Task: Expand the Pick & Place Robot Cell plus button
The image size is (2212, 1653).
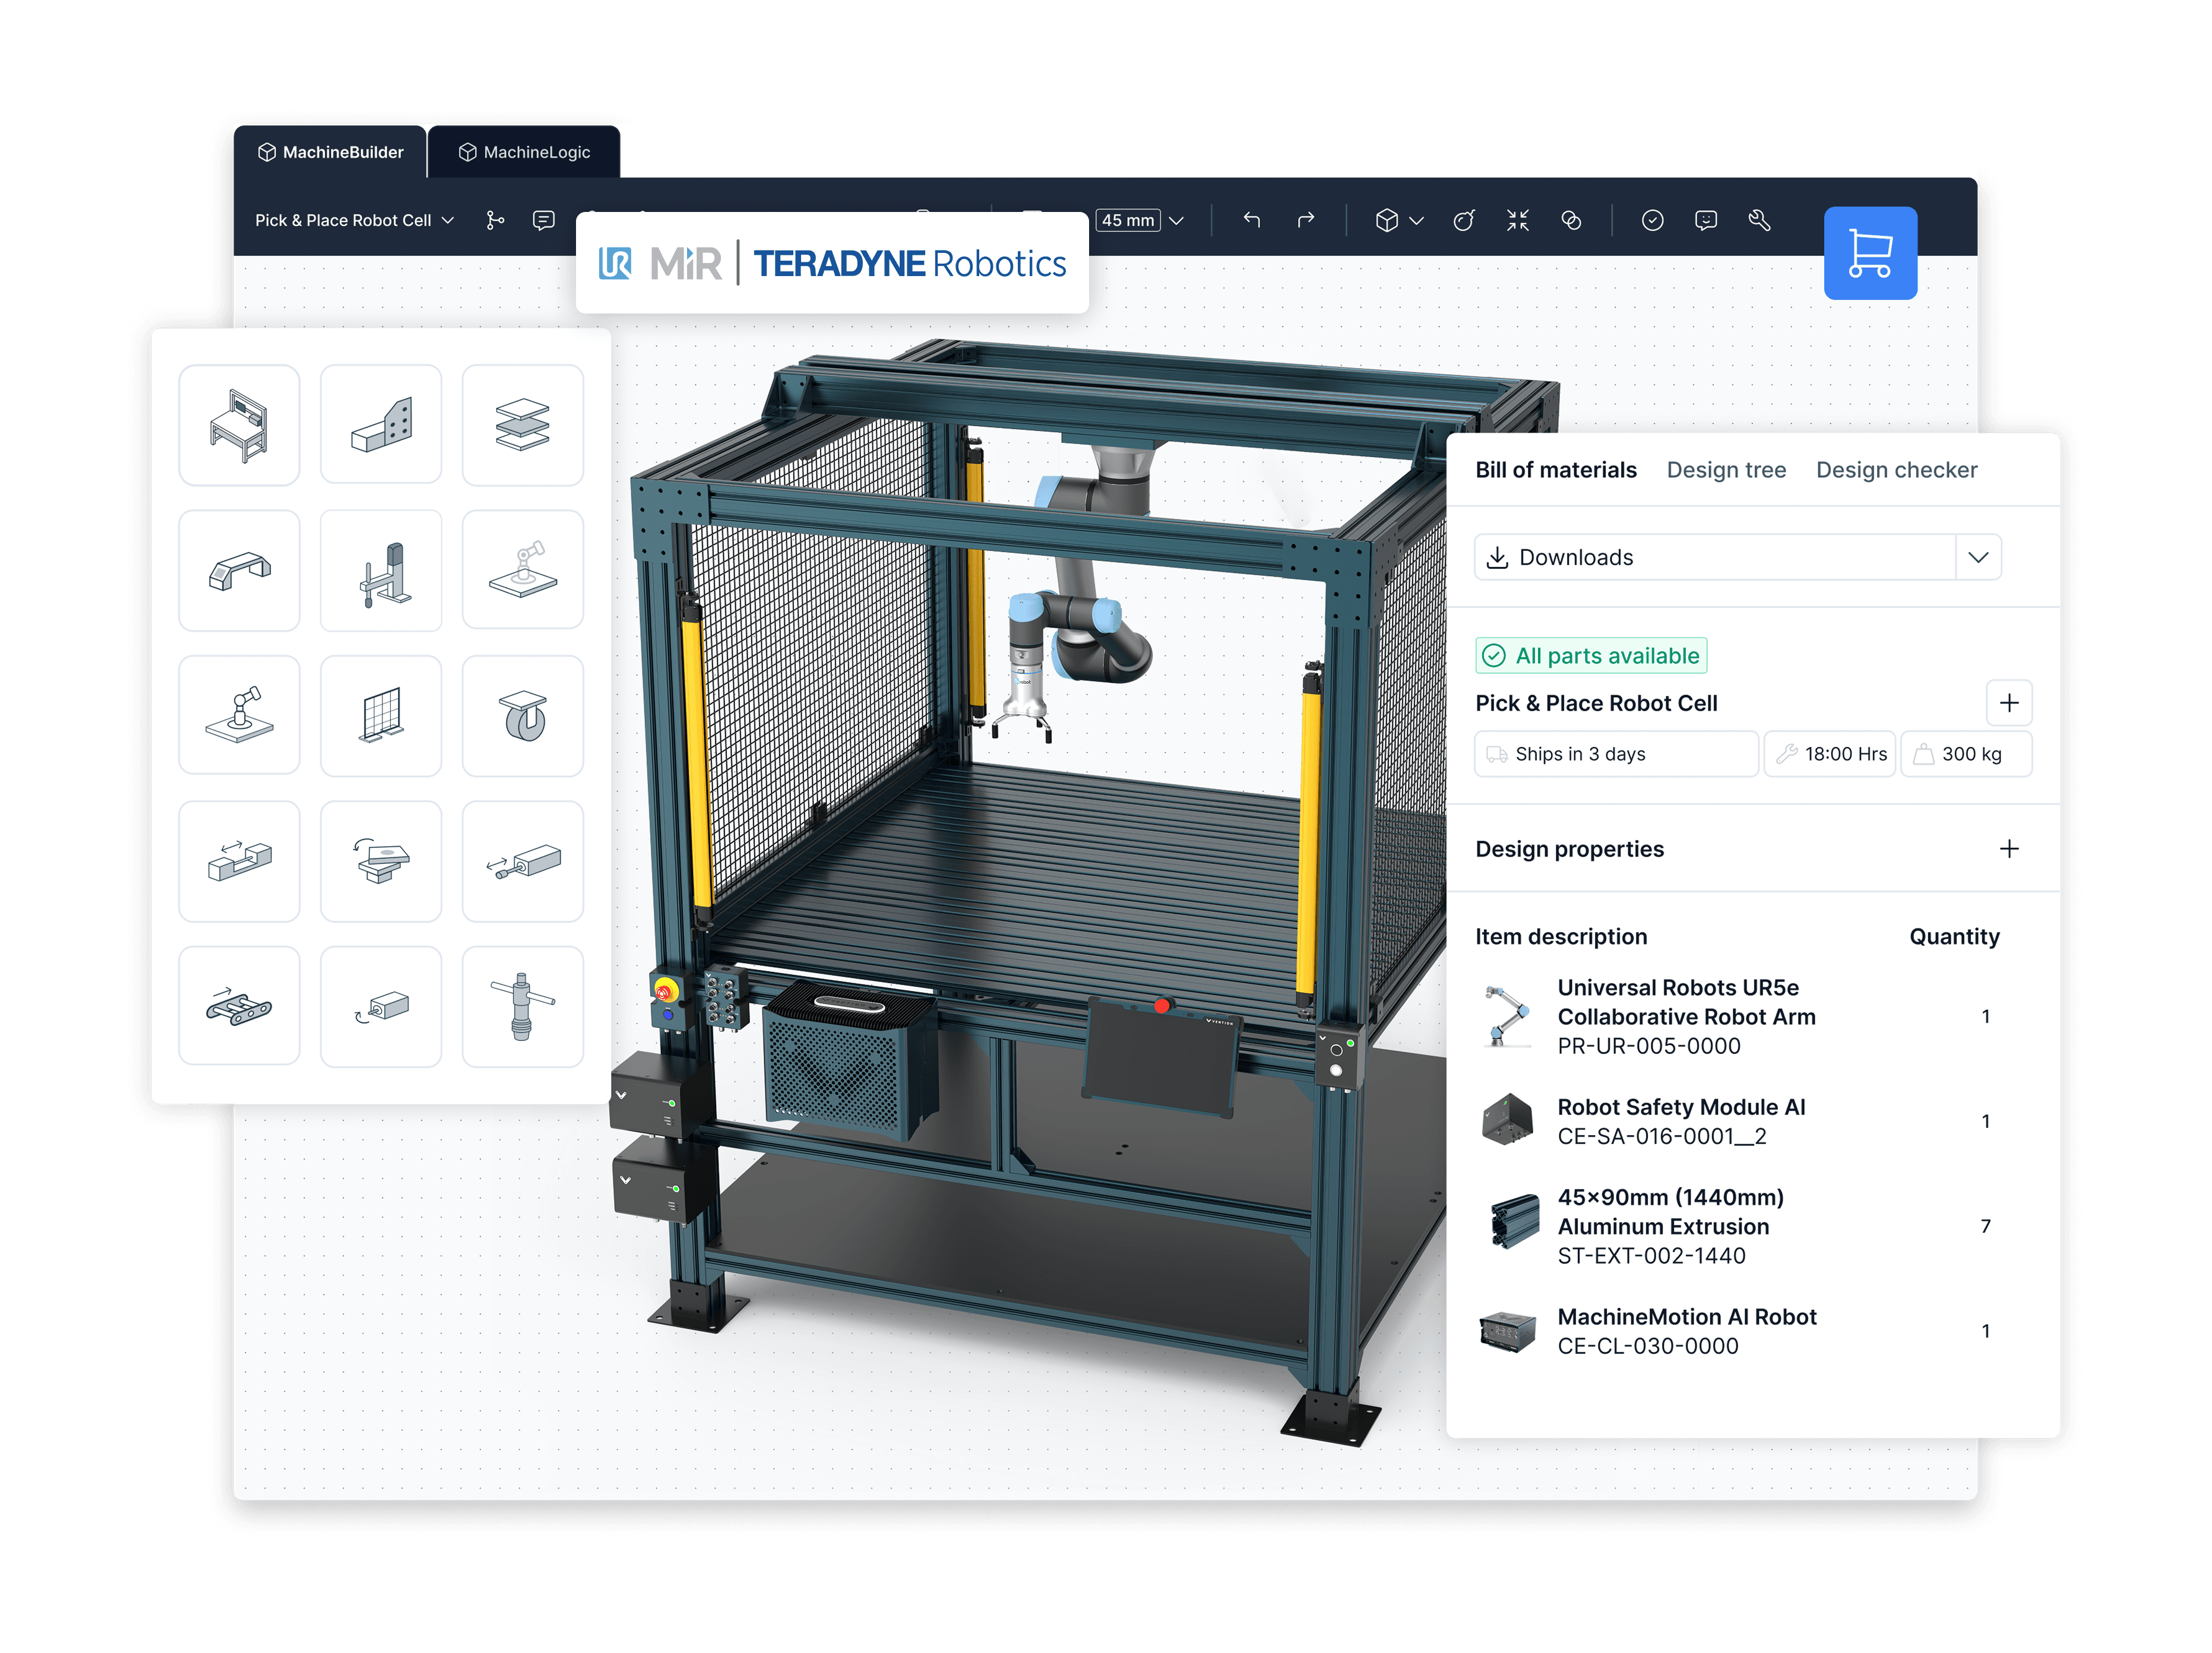Action: 2009,703
